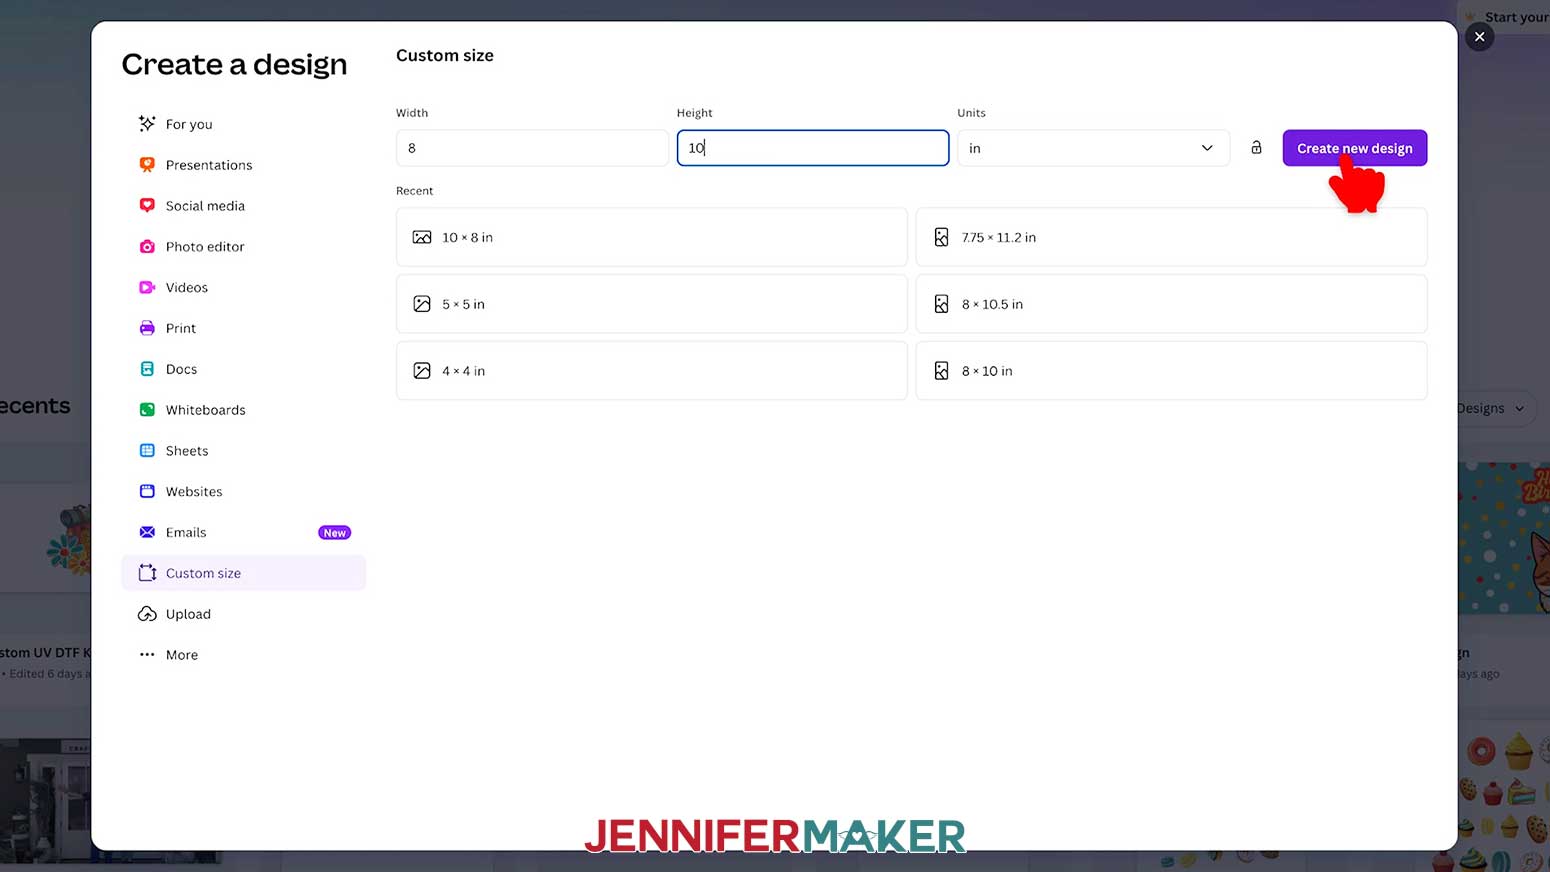Click Create new design button
The width and height of the screenshot is (1550, 872).
(x=1354, y=148)
